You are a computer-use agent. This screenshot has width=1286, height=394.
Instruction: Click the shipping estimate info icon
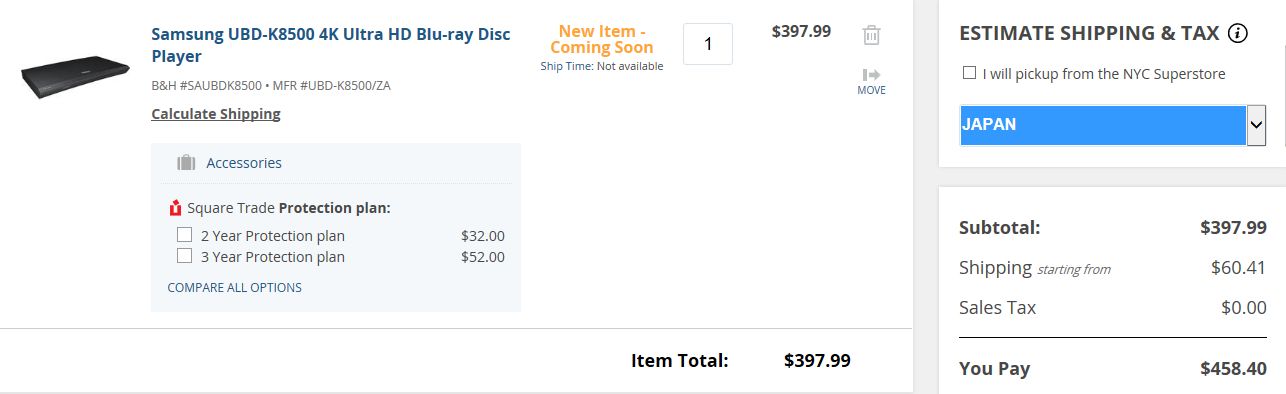point(1238,34)
